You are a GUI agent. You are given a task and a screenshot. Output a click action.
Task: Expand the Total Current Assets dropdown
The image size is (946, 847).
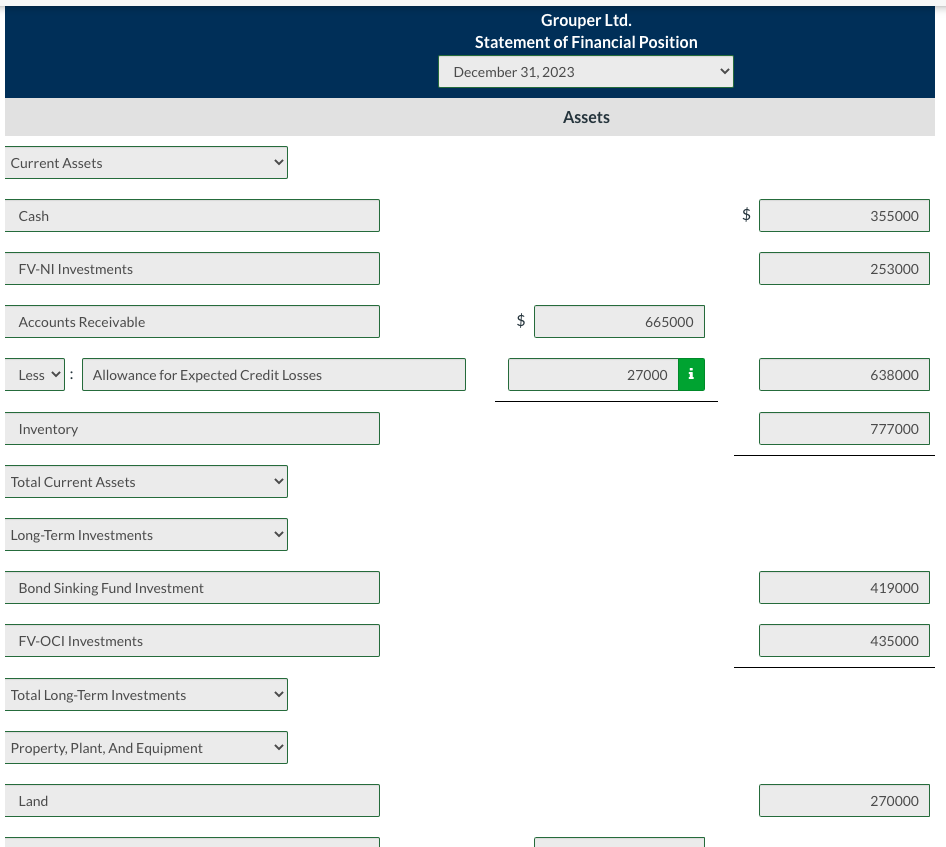(146, 481)
